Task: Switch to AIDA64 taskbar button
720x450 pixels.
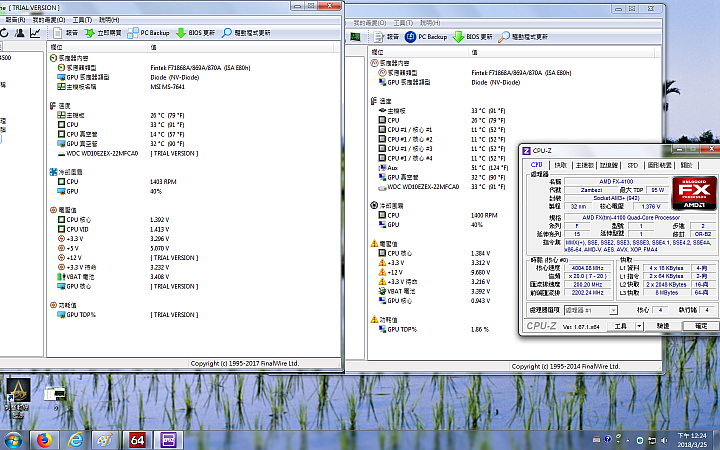Action: pyautogui.click(x=137, y=441)
